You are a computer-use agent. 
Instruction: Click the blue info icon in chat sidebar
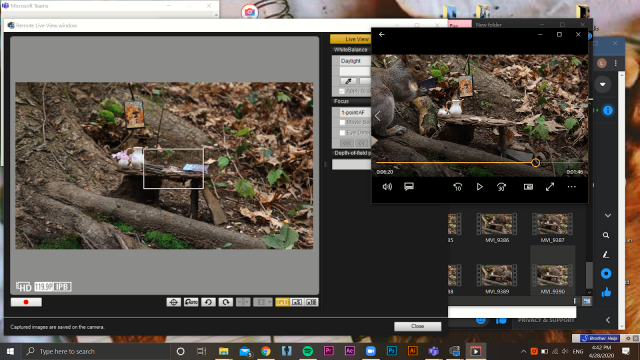(608, 111)
